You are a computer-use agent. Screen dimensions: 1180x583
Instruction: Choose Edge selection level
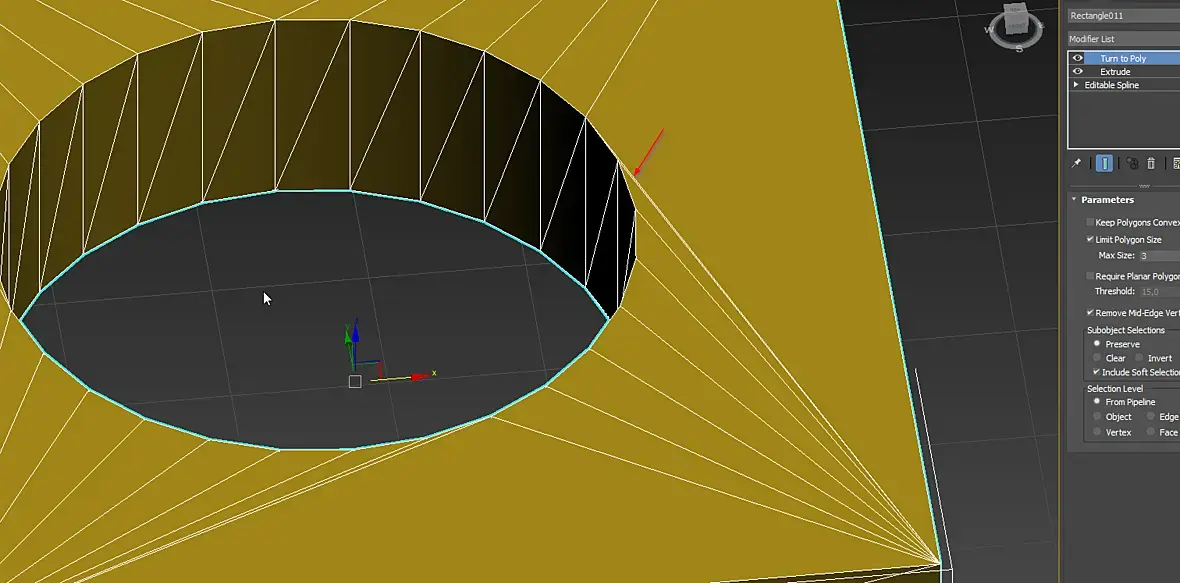click(x=1151, y=416)
